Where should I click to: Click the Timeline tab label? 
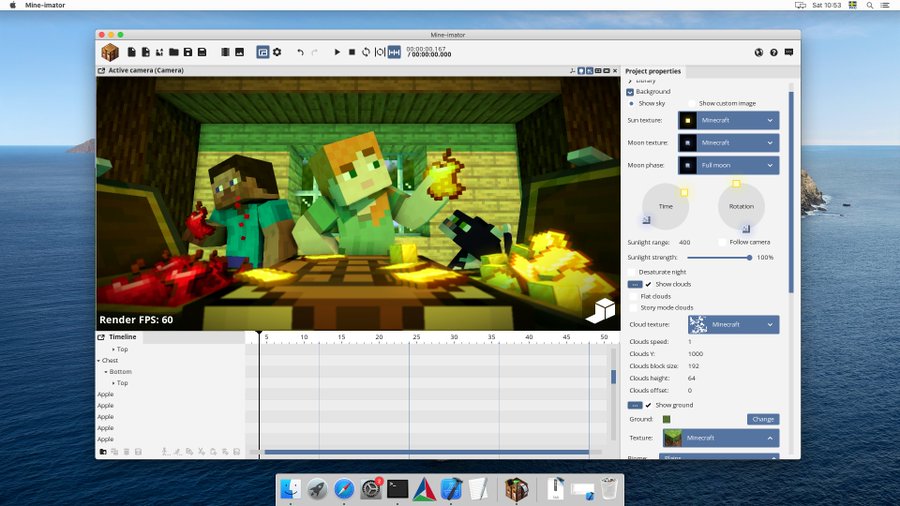click(x=122, y=337)
